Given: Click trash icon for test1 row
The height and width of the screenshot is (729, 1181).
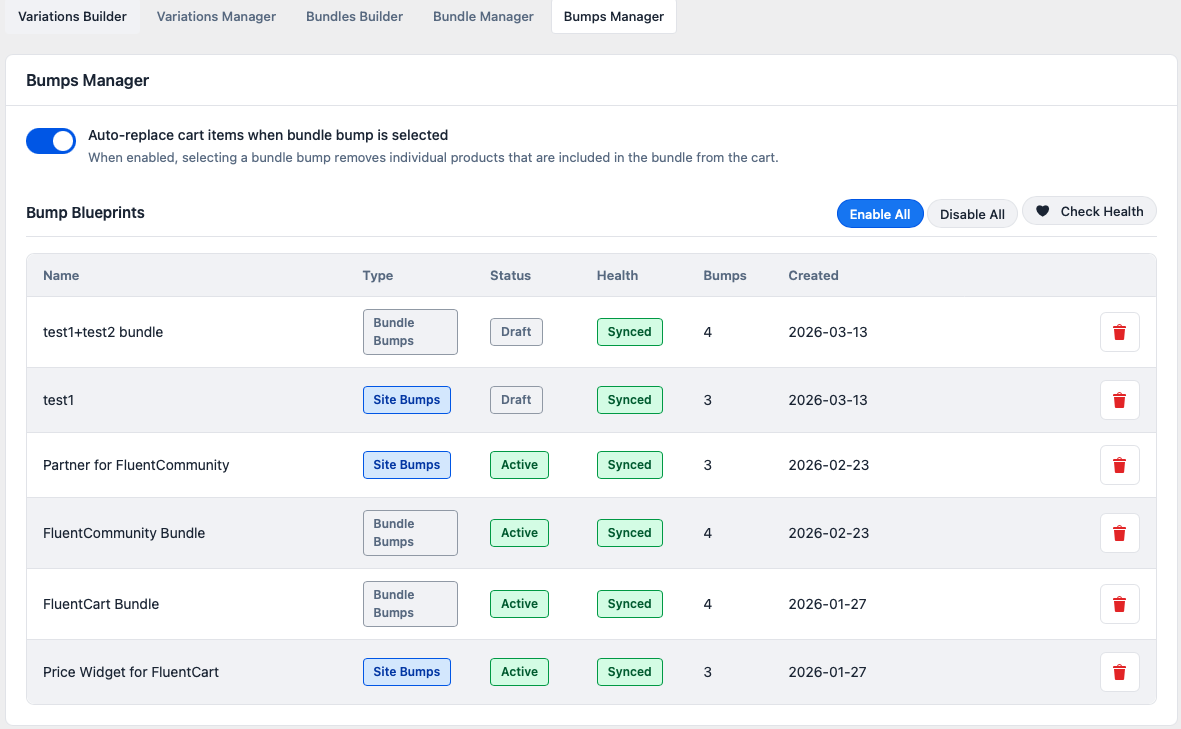Looking at the screenshot, I should tap(1119, 400).
